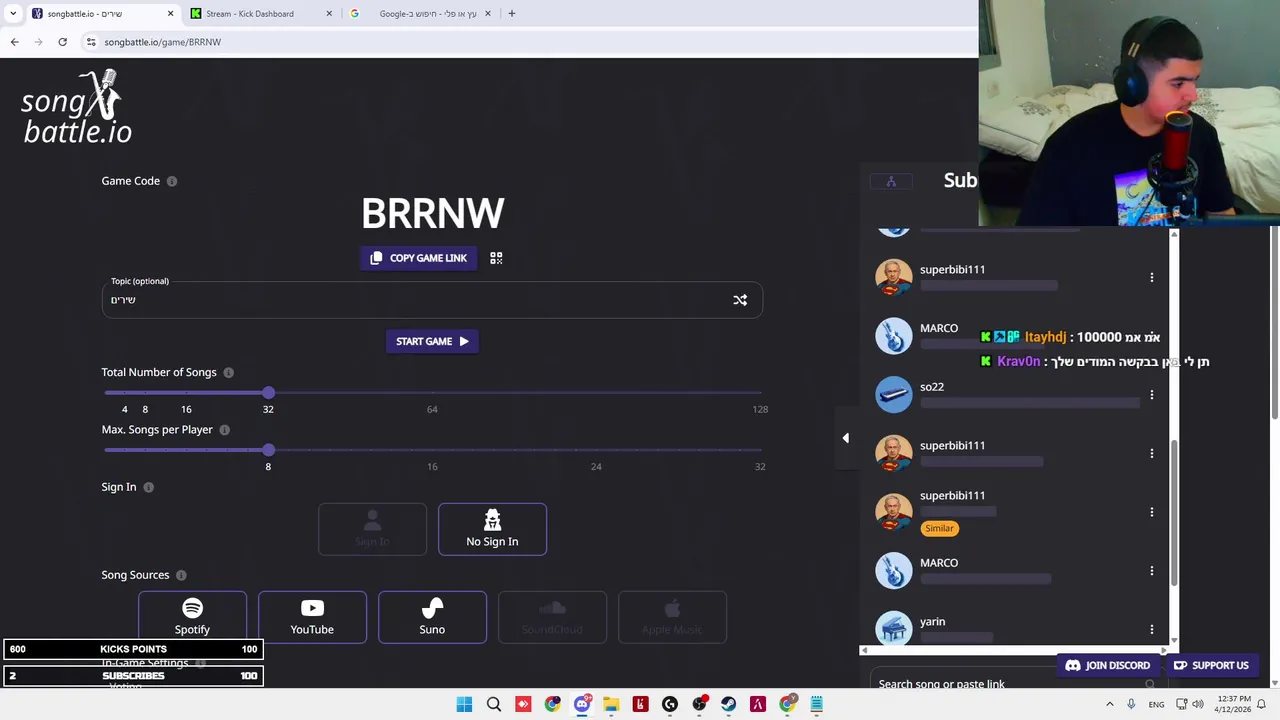Open the three-dot menu for so22
The height and width of the screenshot is (720, 1280).
coord(1152,395)
